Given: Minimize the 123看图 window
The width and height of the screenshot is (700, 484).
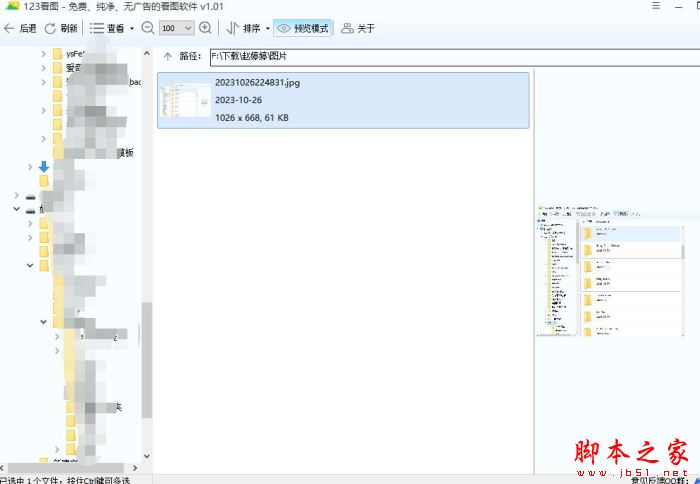Looking at the screenshot, I should [x=679, y=6].
